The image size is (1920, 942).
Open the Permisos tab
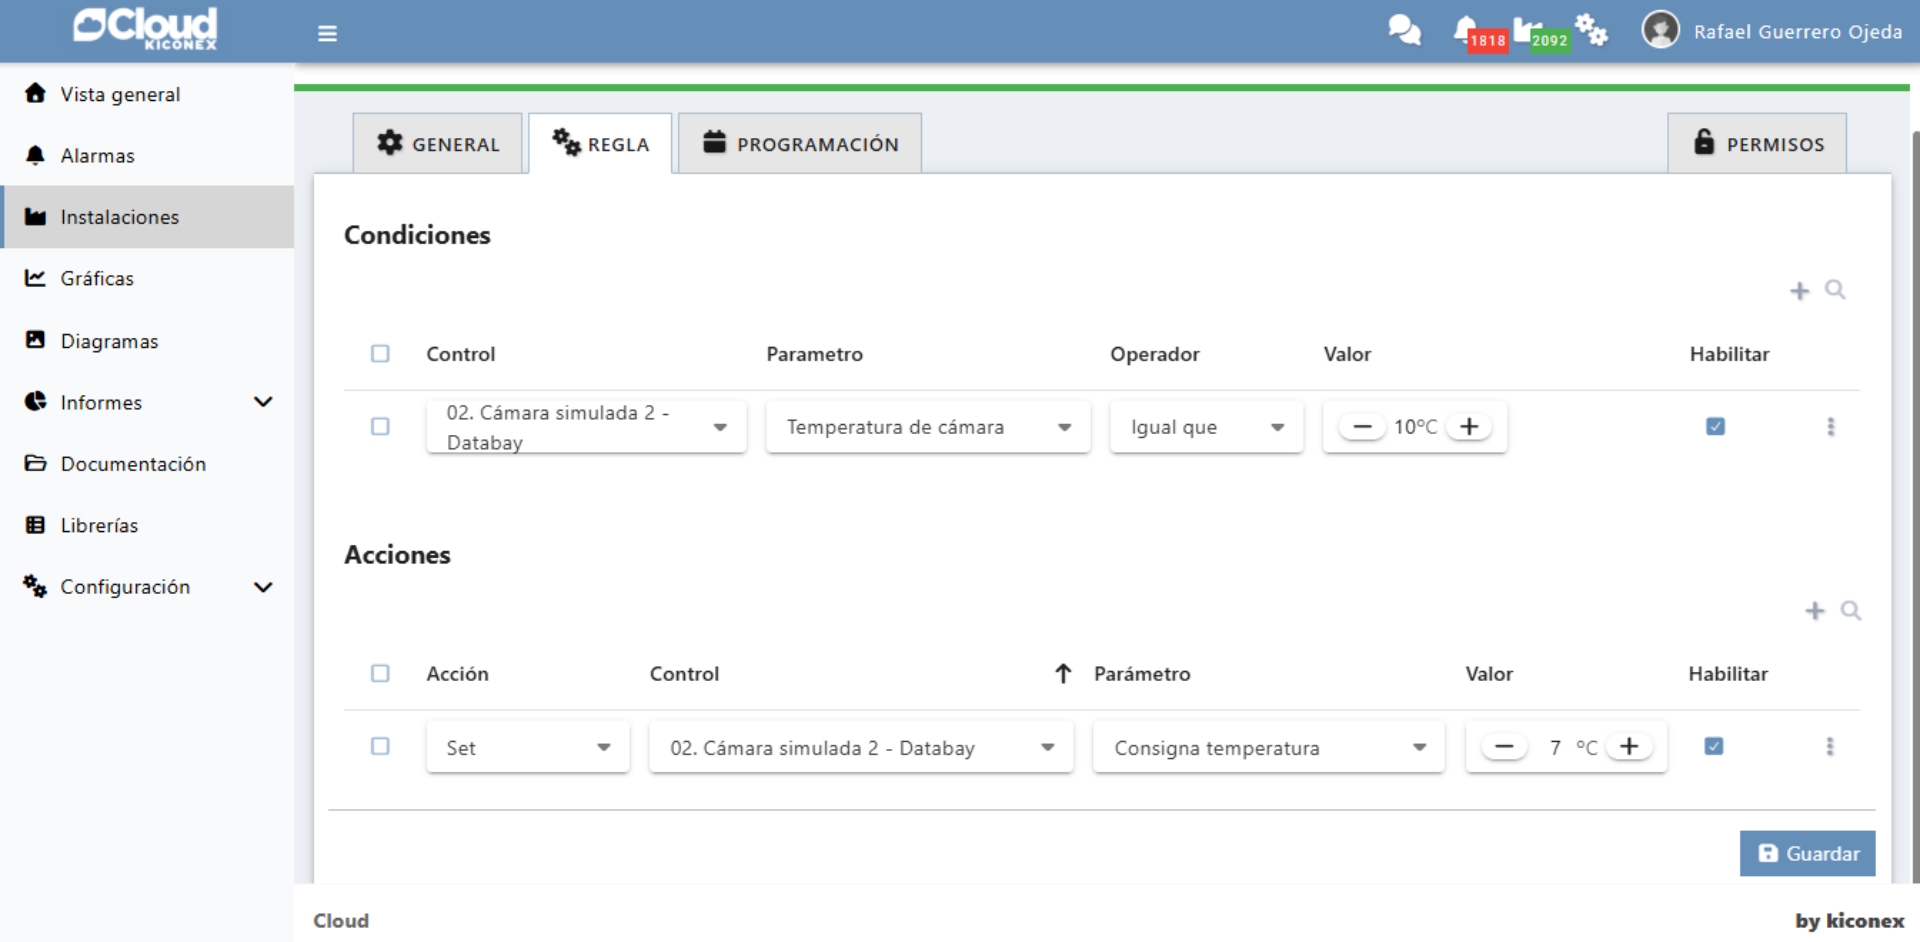1757,144
